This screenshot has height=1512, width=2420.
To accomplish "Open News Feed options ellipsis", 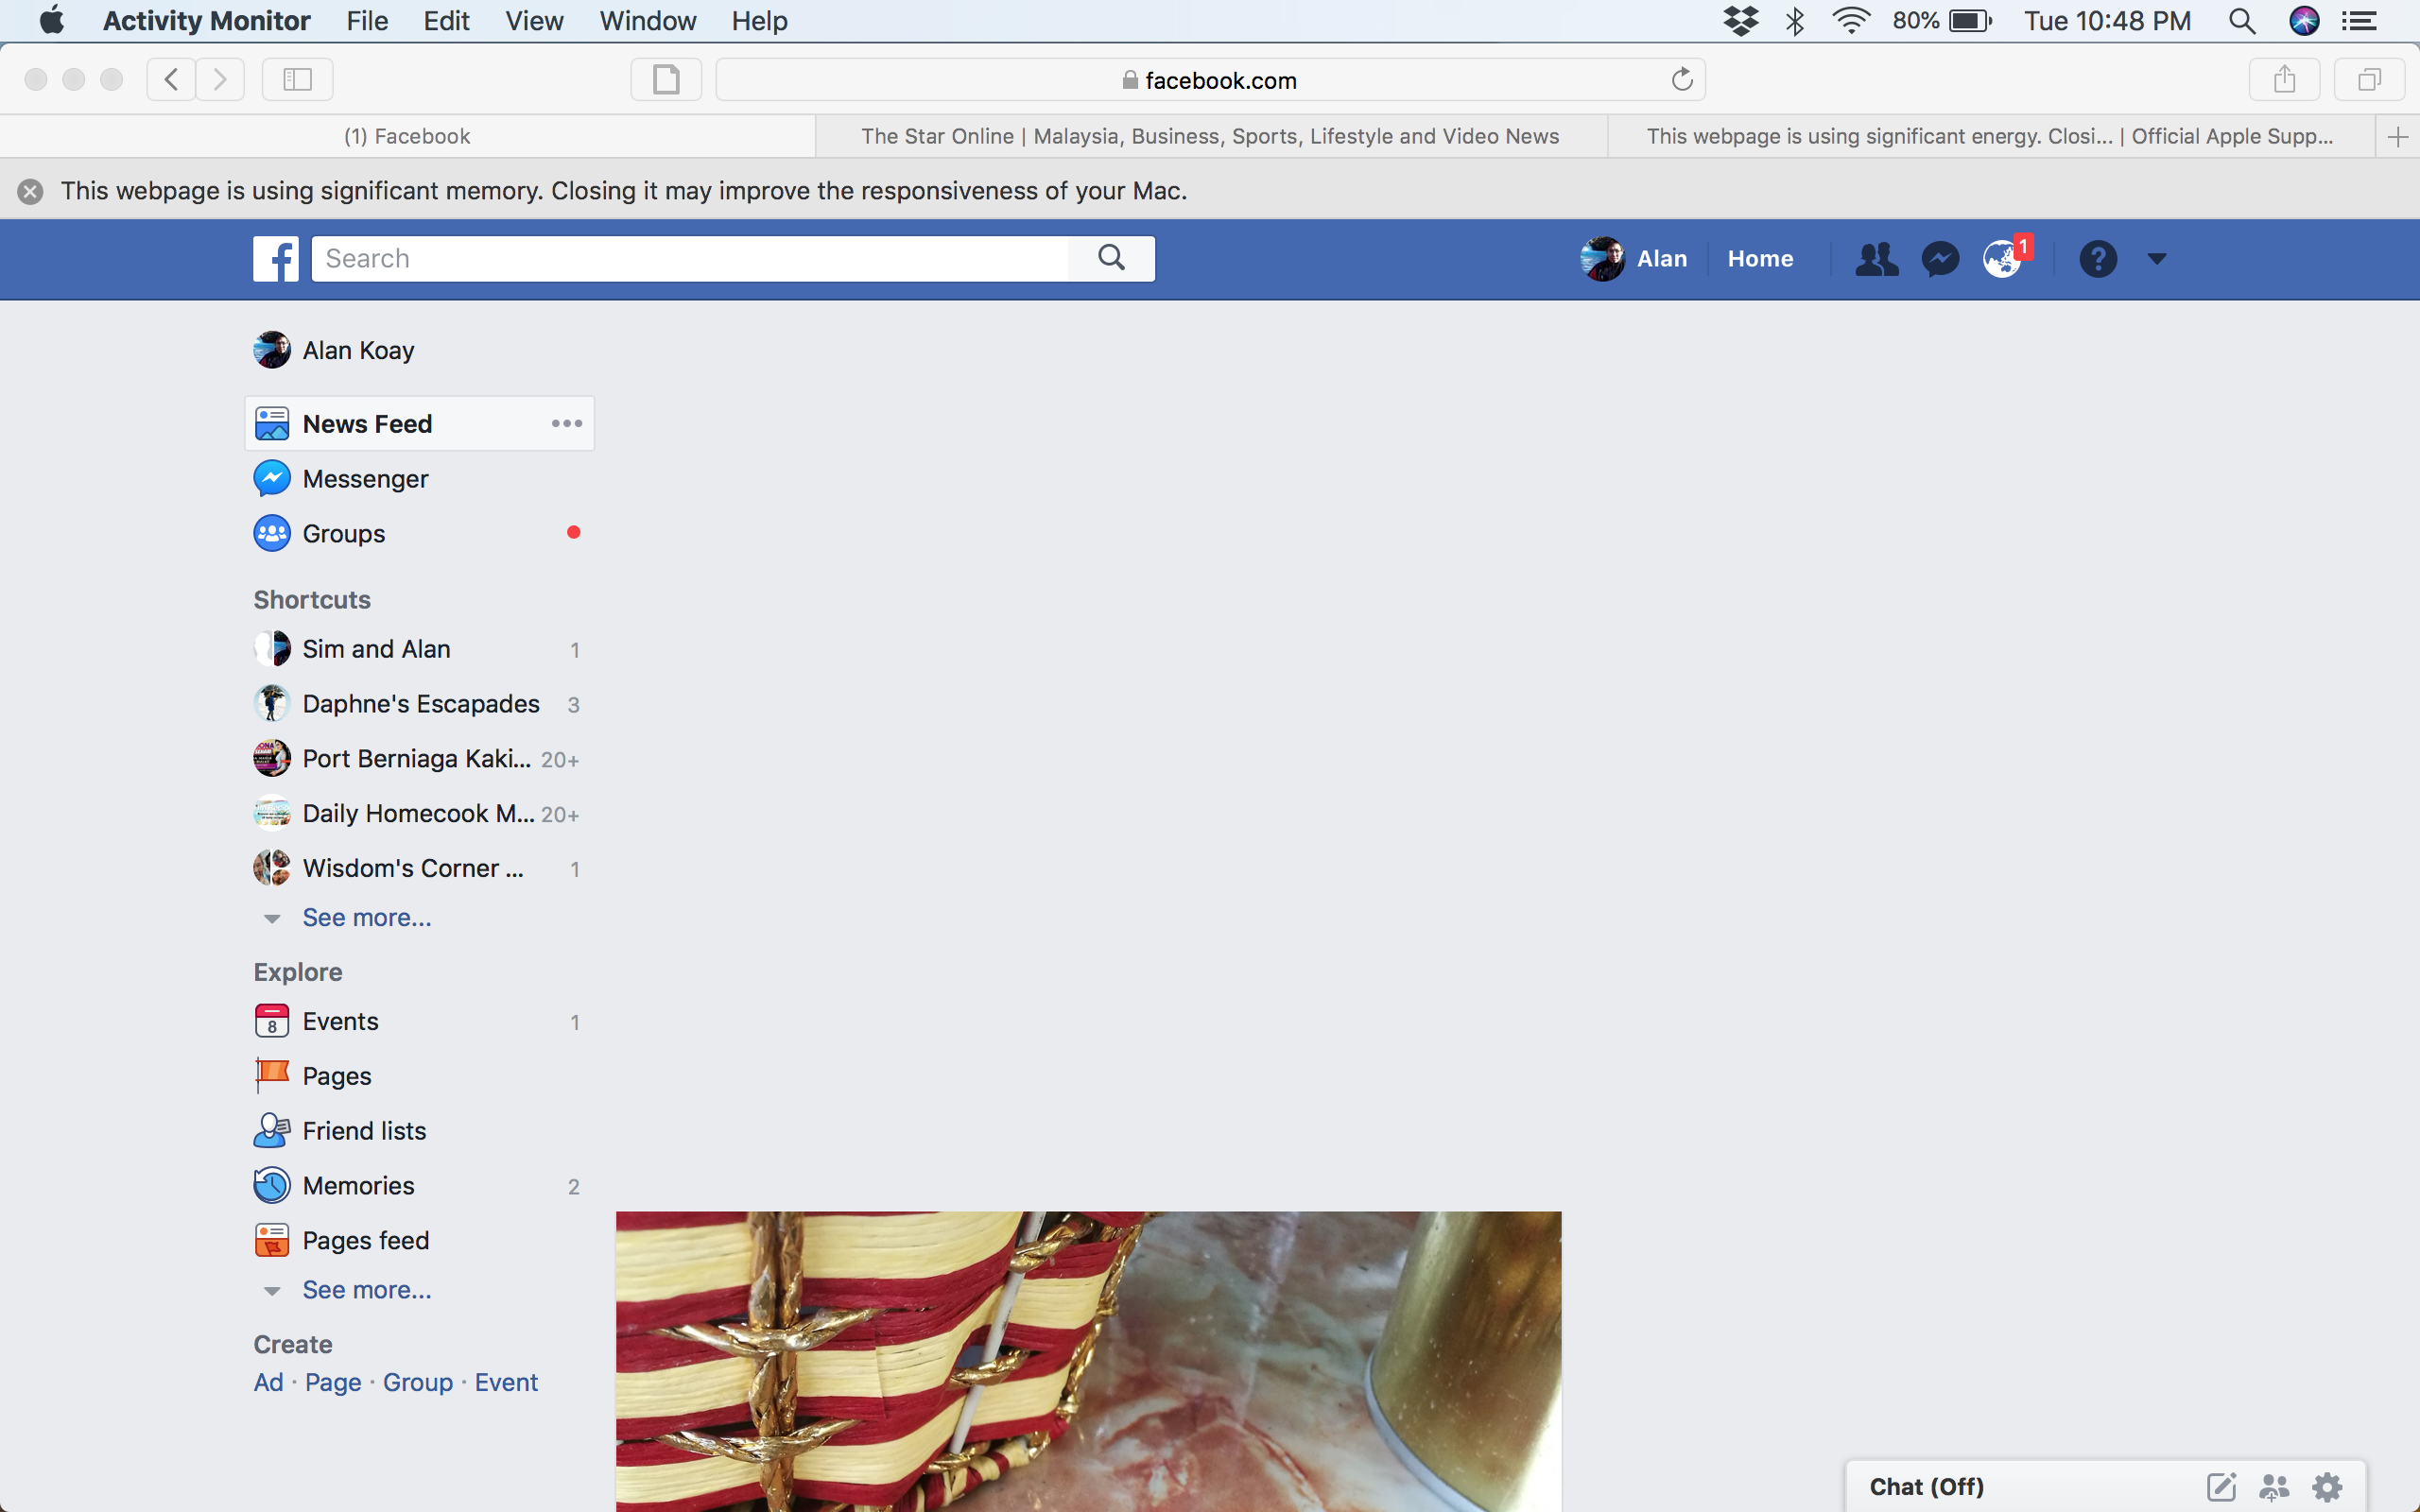I will pyautogui.click(x=566, y=423).
